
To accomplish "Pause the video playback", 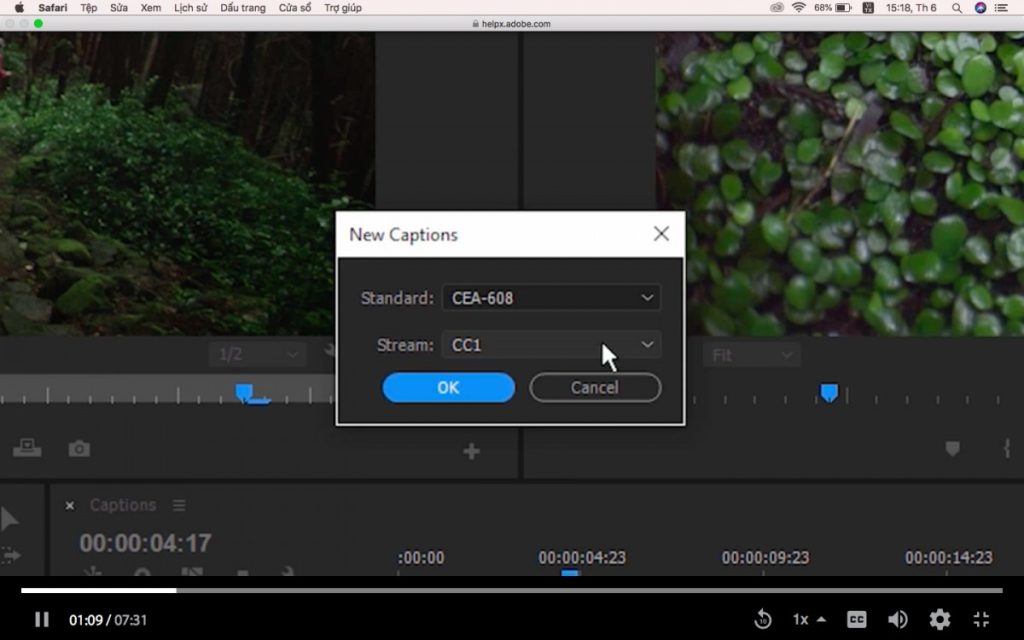I will pos(41,619).
